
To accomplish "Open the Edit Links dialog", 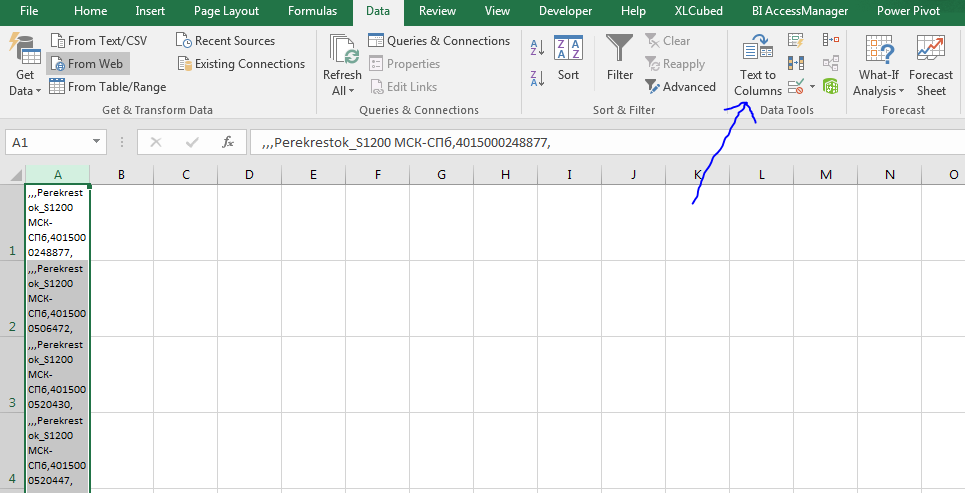I will click(x=404, y=86).
